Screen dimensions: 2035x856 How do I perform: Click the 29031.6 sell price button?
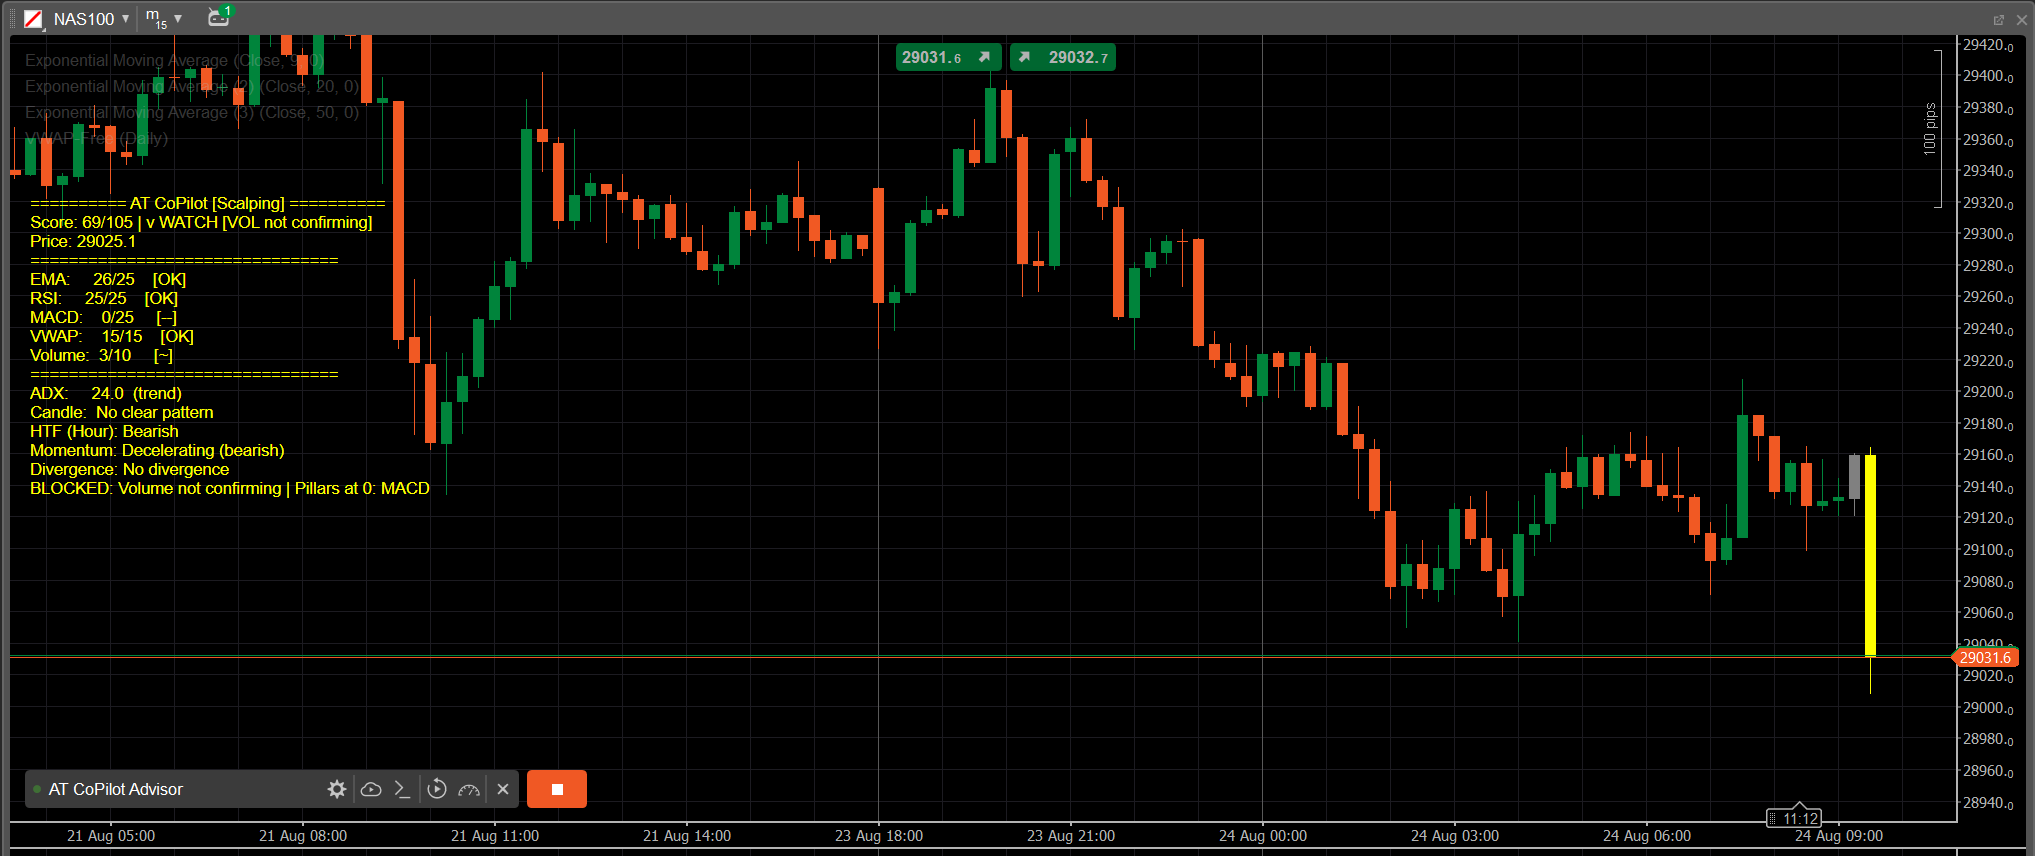pos(947,57)
